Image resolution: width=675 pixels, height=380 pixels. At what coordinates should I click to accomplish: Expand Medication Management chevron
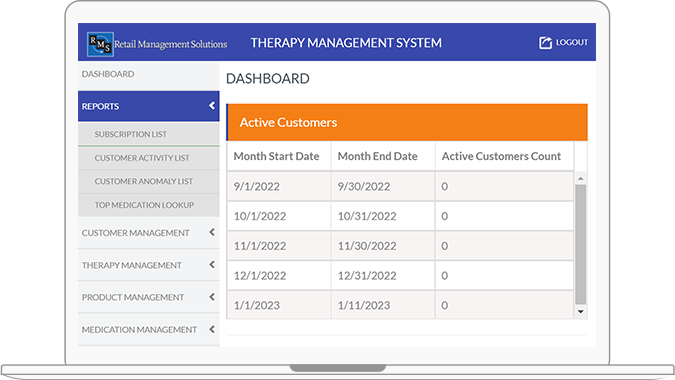[212, 329]
